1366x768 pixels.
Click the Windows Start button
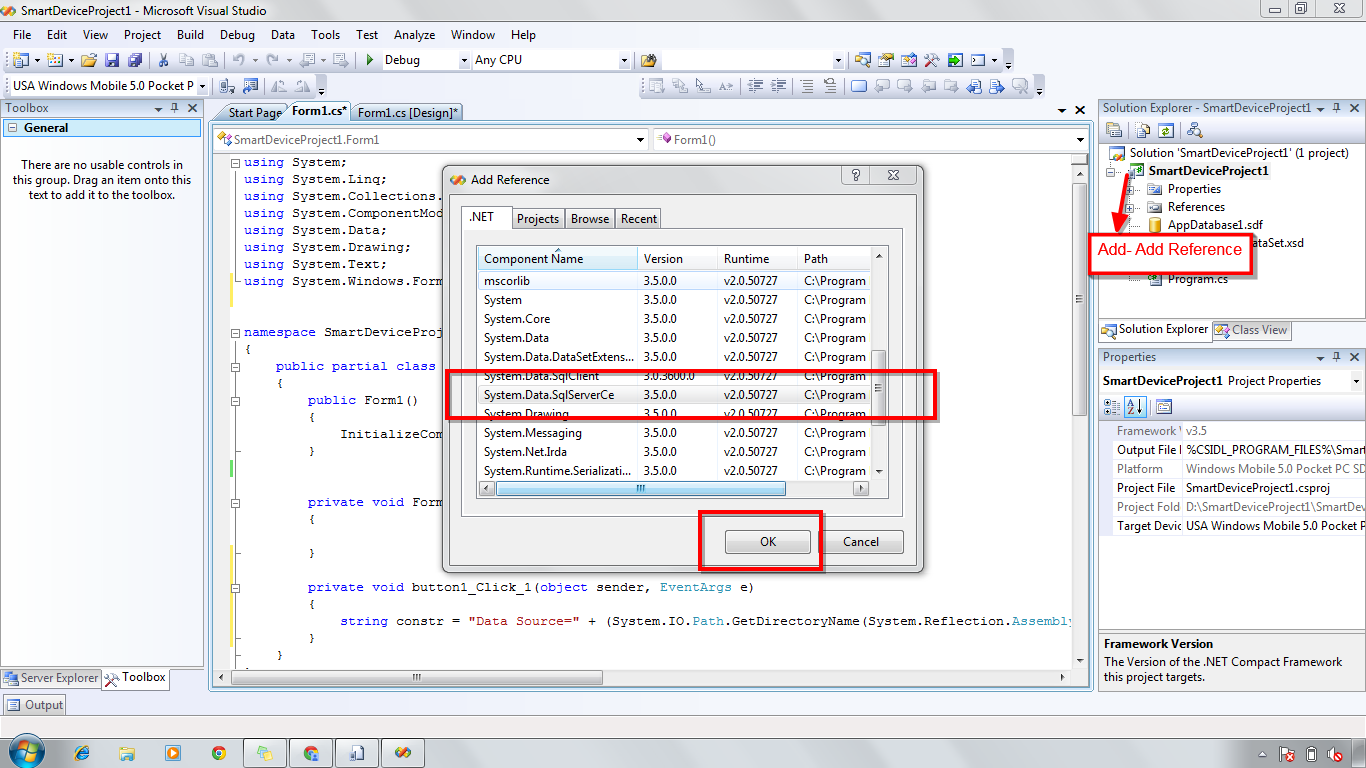(26, 751)
